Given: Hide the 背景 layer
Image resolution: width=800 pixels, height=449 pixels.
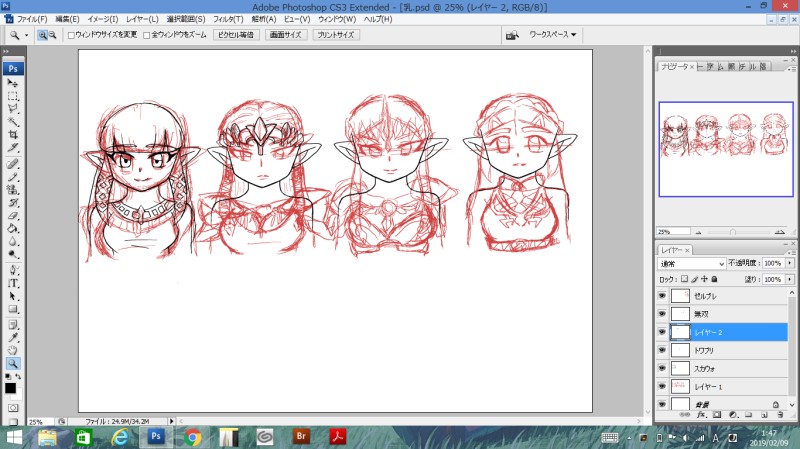Looking at the screenshot, I should pyautogui.click(x=662, y=404).
